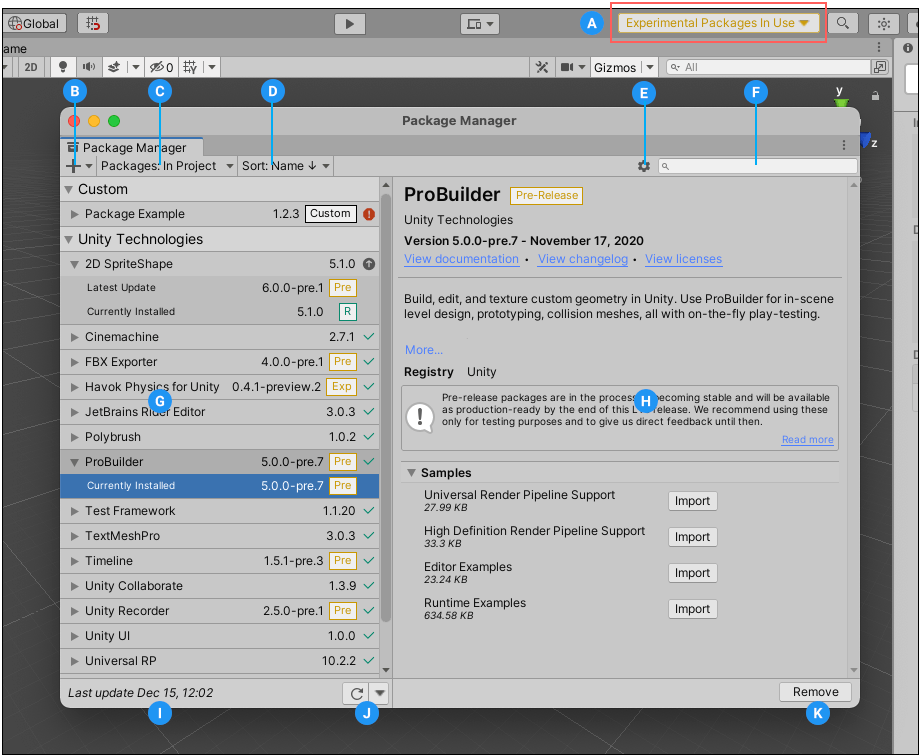
Task: Toggle scene audio speaker icon
Action: pos(89,68)
